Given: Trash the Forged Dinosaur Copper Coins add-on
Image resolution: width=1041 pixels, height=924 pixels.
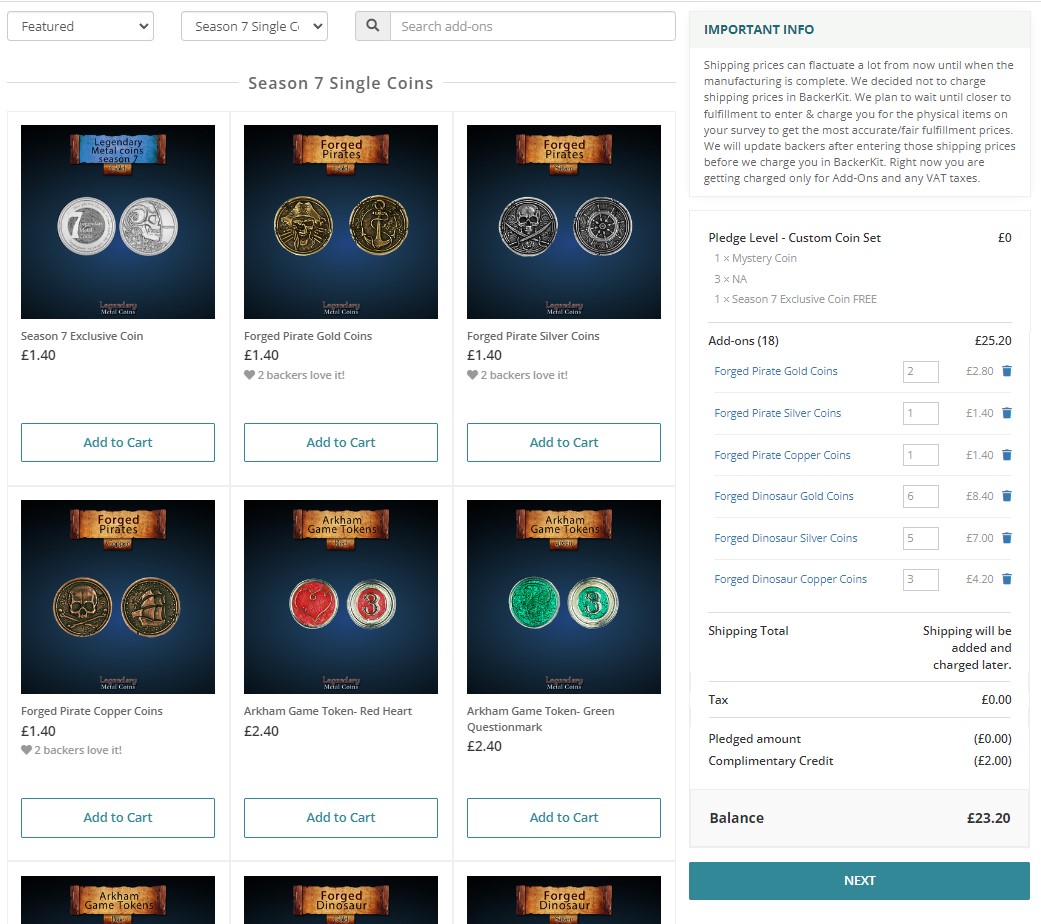Looking at the screenshot, I should tap(1006, 579).
